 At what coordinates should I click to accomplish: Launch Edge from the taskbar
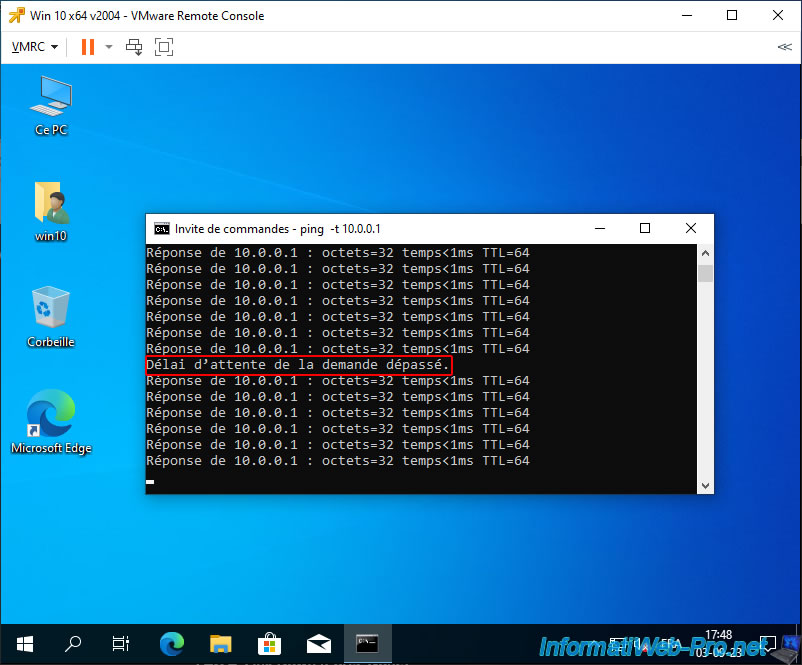pyautogui.click(x=172, y=643)
